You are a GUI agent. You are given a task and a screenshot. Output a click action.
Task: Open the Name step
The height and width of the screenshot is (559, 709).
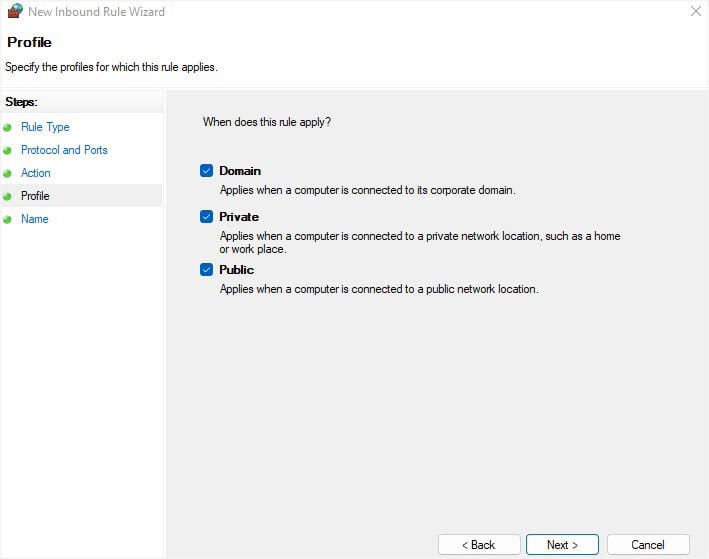(x=34, y=219)
